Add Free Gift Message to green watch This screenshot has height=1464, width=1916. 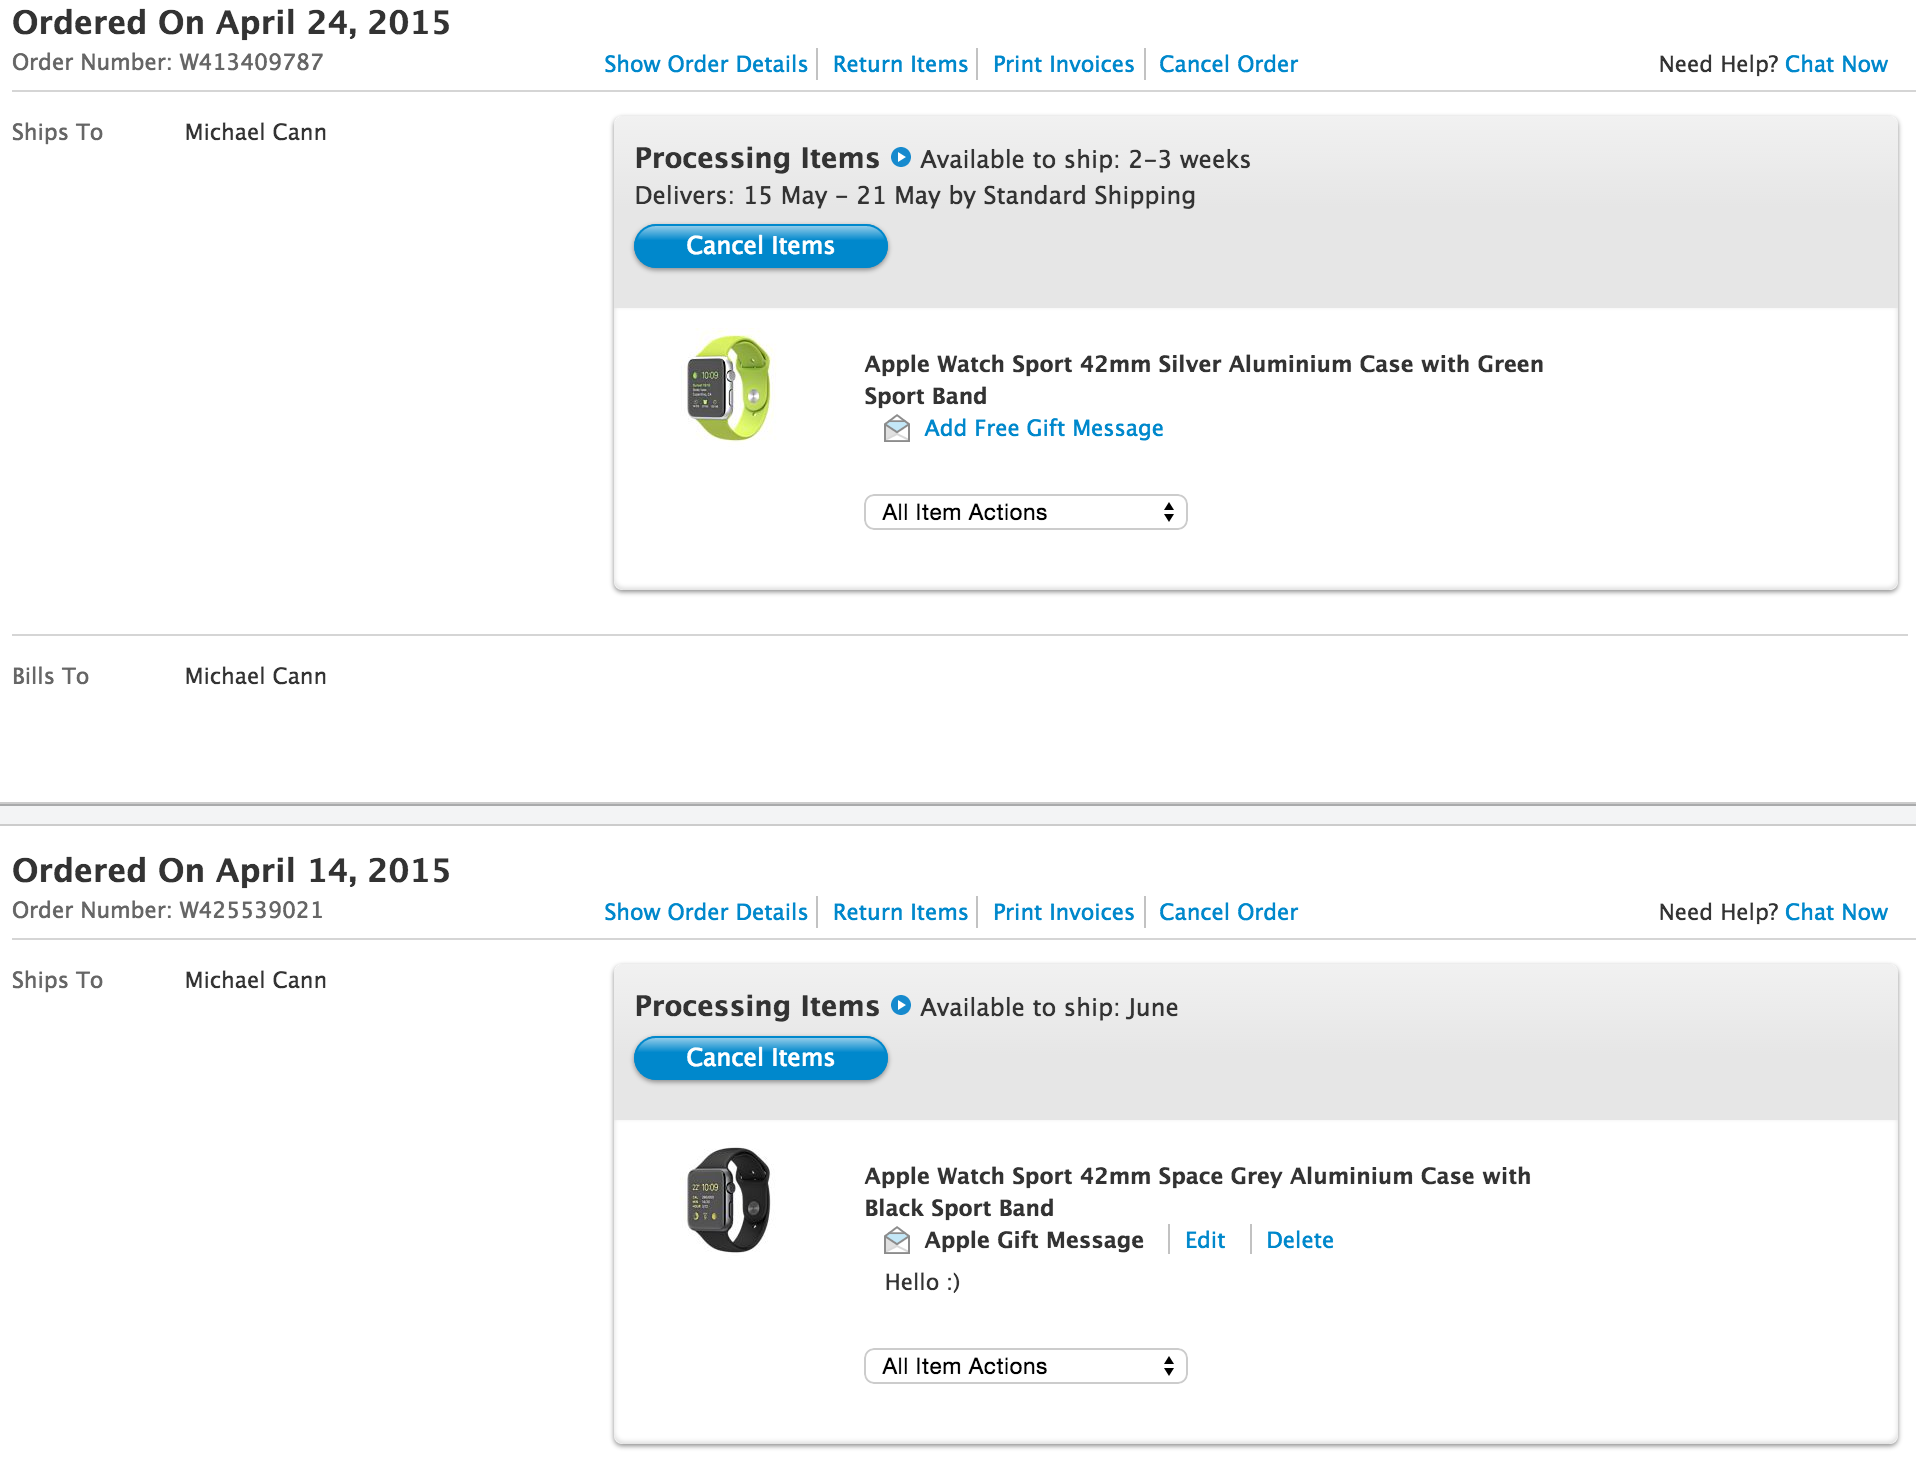tap(1043, 428)
